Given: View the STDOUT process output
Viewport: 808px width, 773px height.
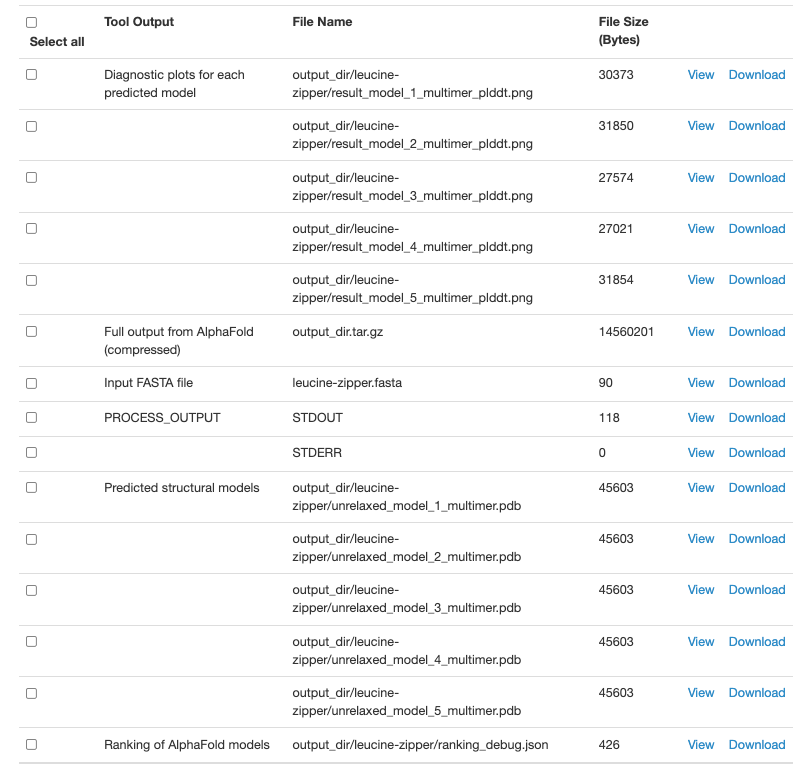Looking at the screenshot, I should [x=700, y=418].
